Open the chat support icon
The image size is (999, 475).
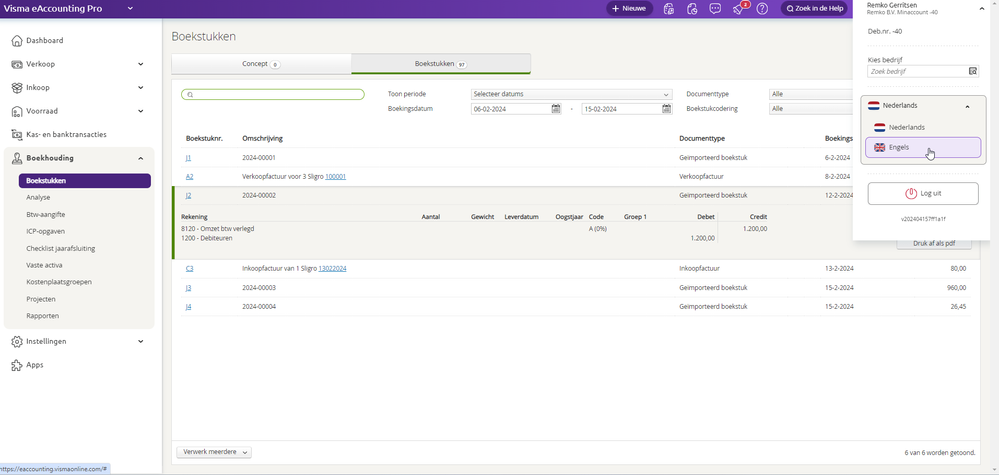[x=715, y=9]
